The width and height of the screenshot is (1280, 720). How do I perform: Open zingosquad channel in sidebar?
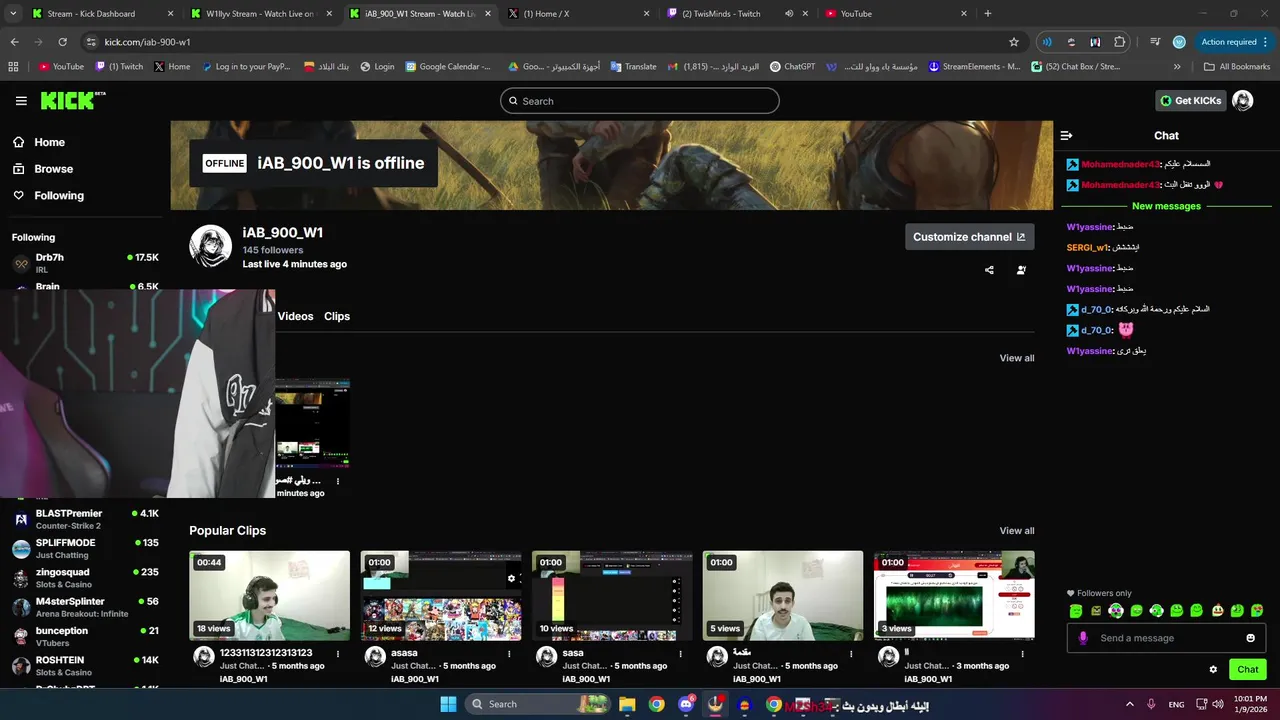click(85, 578)
